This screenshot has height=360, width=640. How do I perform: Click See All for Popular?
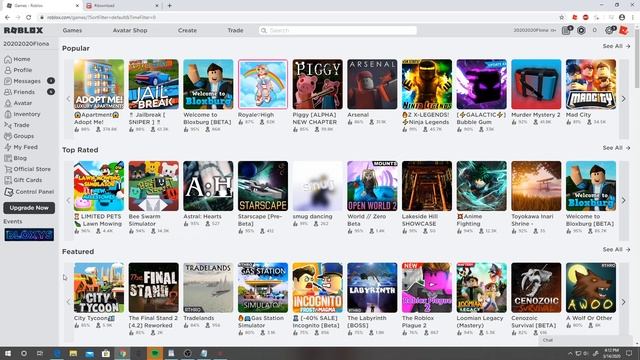pos(616,46)
